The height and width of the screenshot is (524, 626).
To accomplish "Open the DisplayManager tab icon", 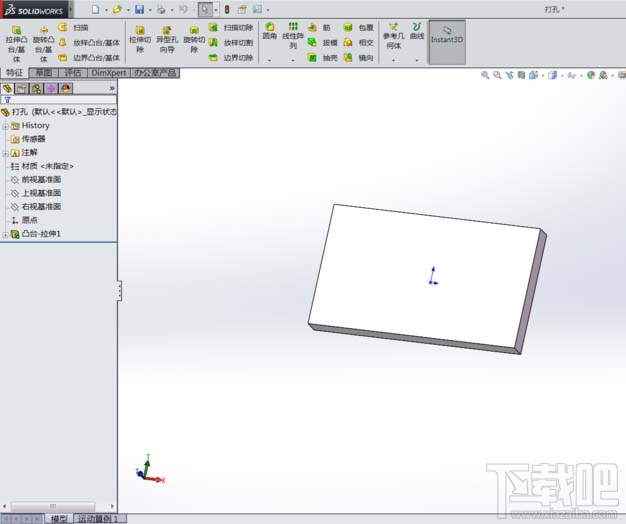I will [x=66, y=89].
